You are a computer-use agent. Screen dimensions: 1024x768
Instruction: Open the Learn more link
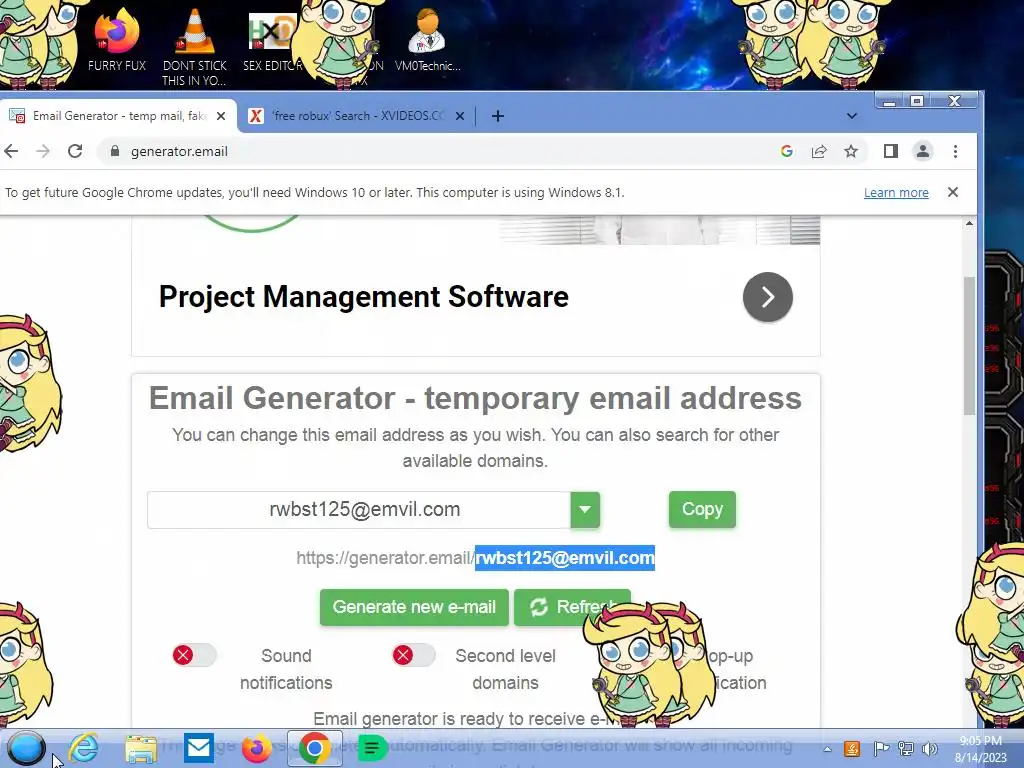click(x=896, y=193)
